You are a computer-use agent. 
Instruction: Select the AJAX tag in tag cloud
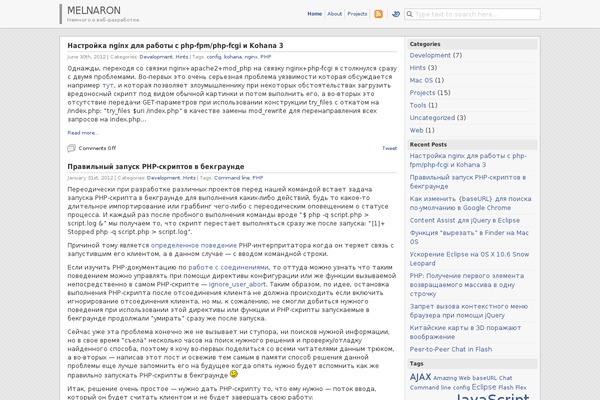click(x=420, y=377)
